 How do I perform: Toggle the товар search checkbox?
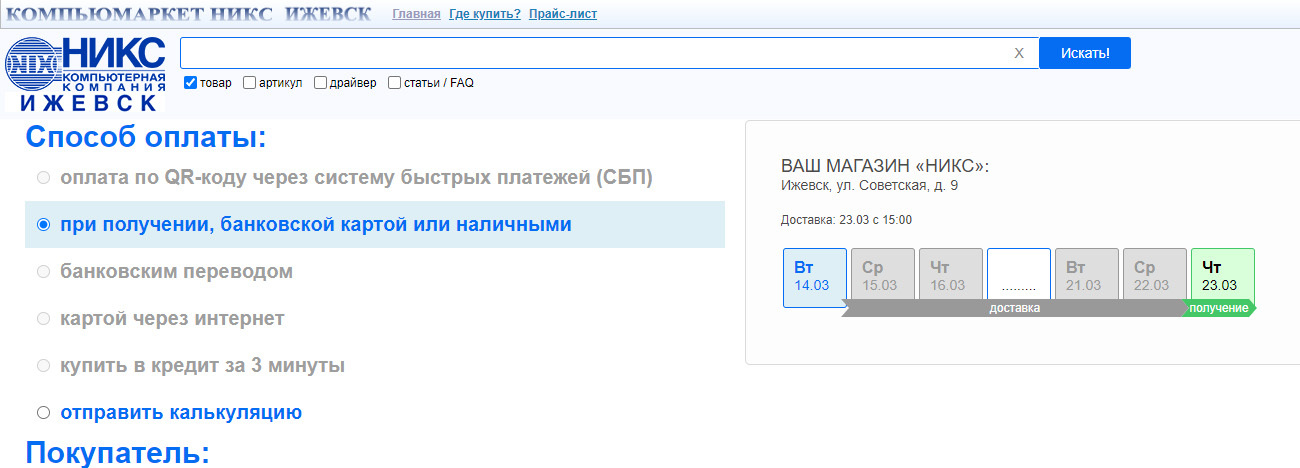tap(191, 83)
